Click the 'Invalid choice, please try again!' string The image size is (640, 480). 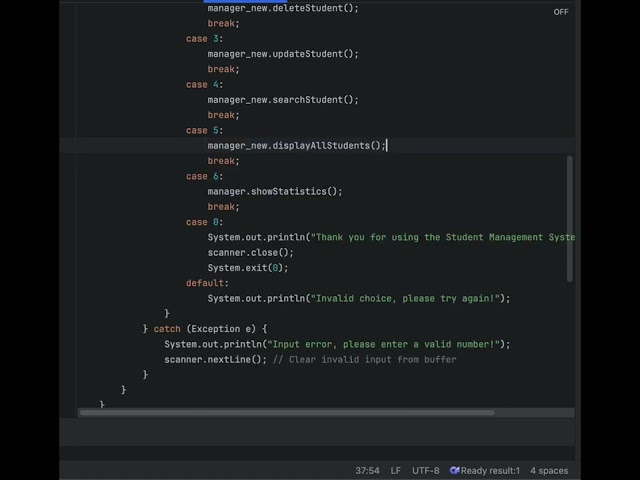point(405,298)
